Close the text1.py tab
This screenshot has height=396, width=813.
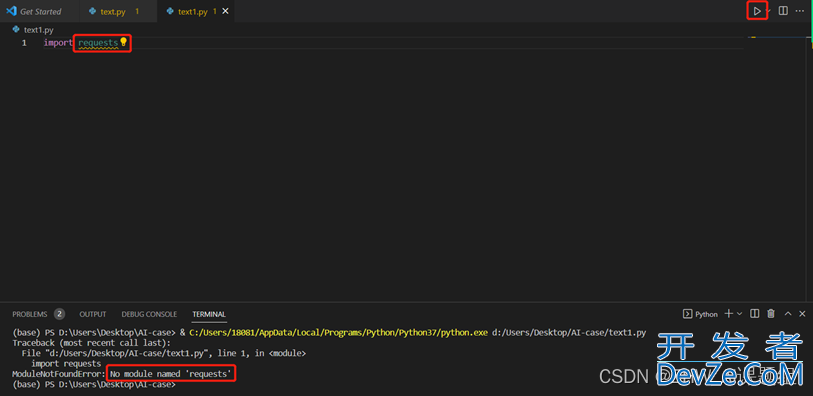click(x=225, y=11)
